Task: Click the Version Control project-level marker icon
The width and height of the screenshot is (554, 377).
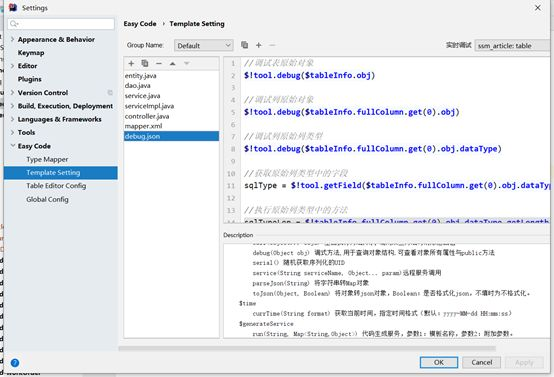Action: pyautogui.click(x=110, y=93)
